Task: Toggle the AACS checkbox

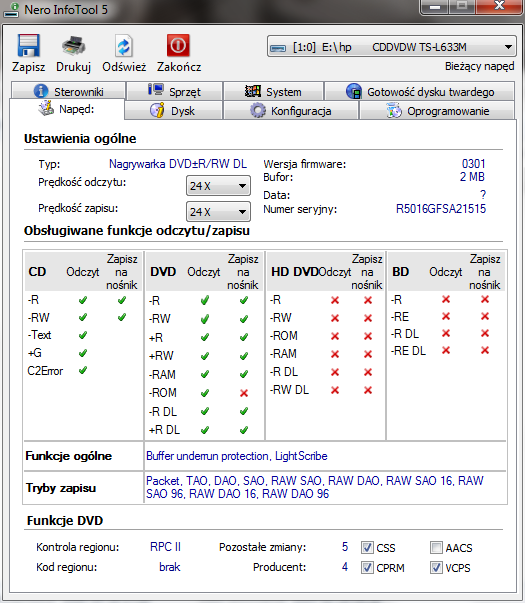Action: [x=436, y=547]
